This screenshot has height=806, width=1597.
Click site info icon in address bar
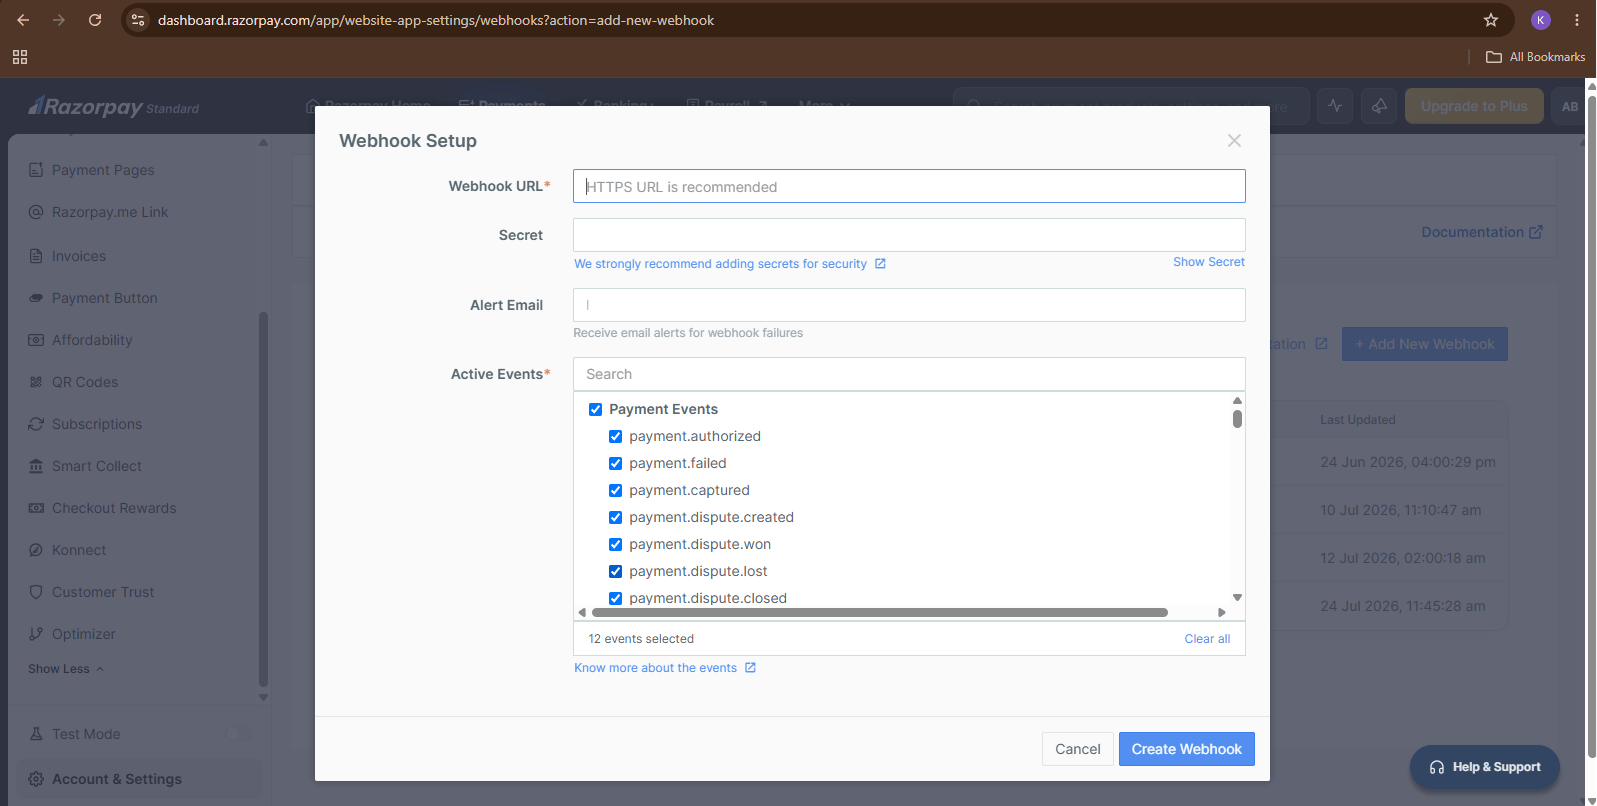click(x=138, y=20)
